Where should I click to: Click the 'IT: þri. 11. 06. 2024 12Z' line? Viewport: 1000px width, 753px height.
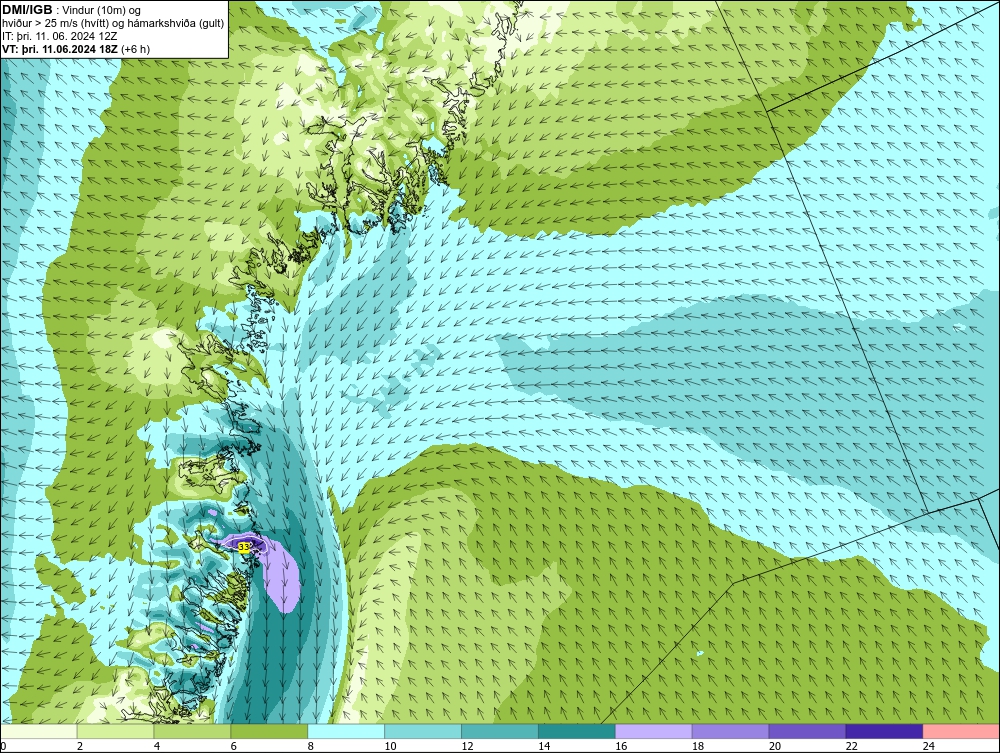click(x=59, y=36)
